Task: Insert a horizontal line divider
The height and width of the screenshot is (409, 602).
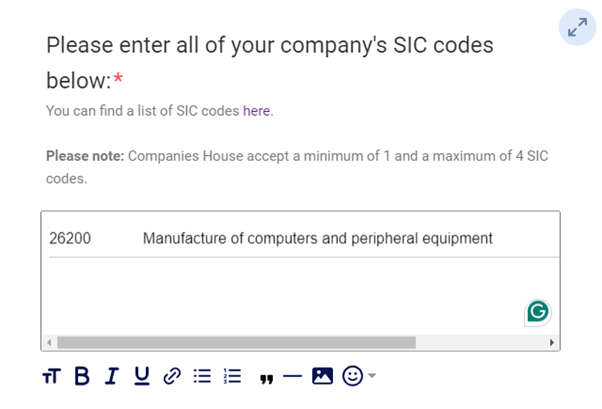Action: click(292, 376)
